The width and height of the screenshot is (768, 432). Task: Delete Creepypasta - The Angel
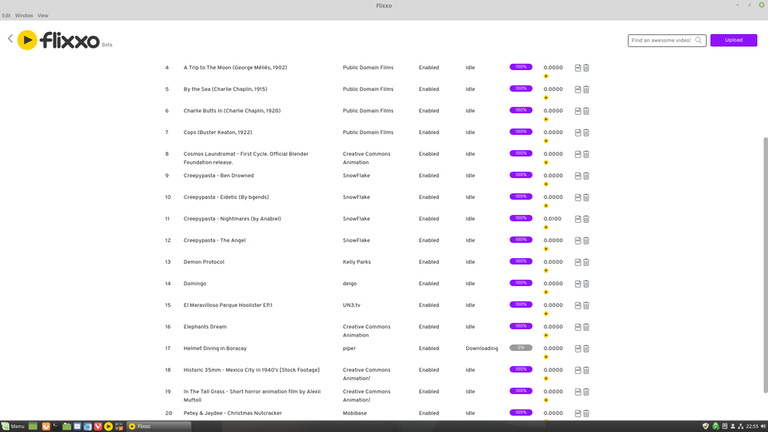(586, 240)
